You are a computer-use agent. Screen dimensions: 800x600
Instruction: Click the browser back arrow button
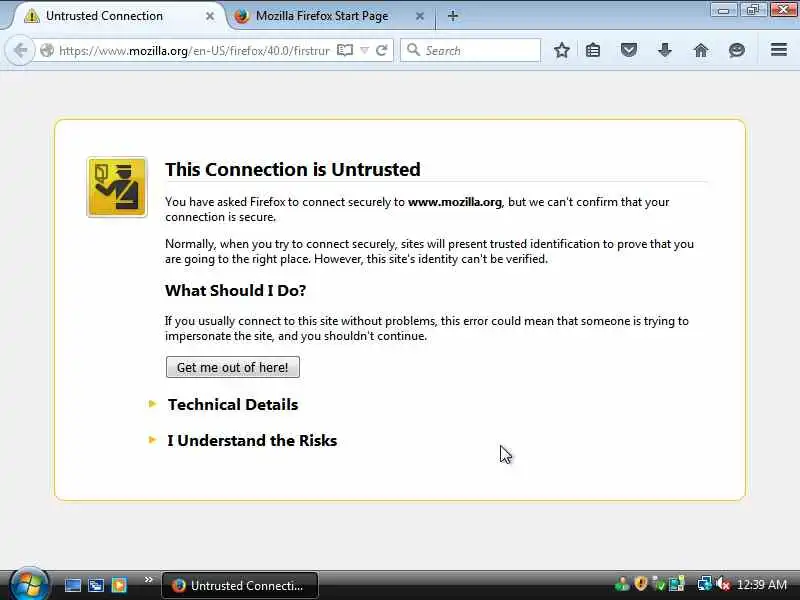20,51
